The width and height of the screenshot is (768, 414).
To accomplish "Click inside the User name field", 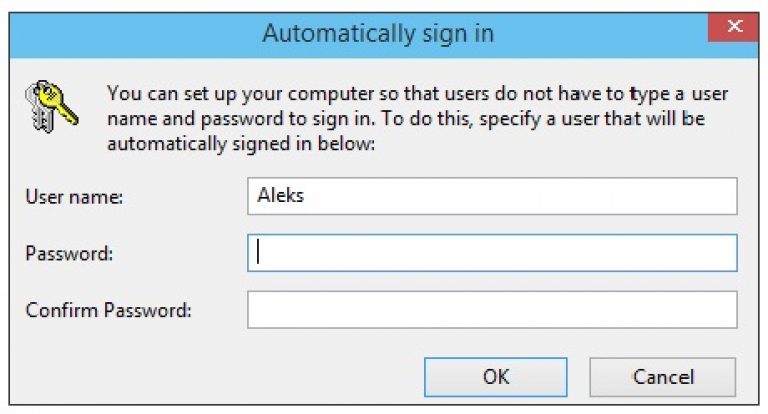I will tap(492, 196).
